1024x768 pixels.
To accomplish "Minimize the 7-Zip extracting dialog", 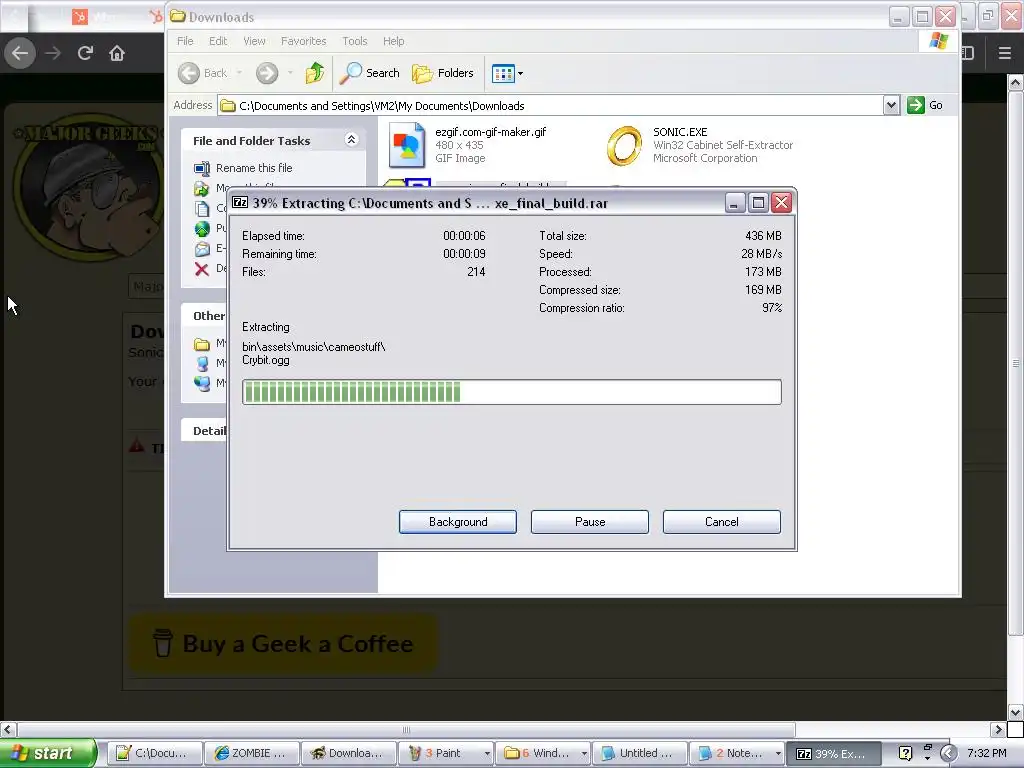I will pyautogui.click(x=735, y=202).
